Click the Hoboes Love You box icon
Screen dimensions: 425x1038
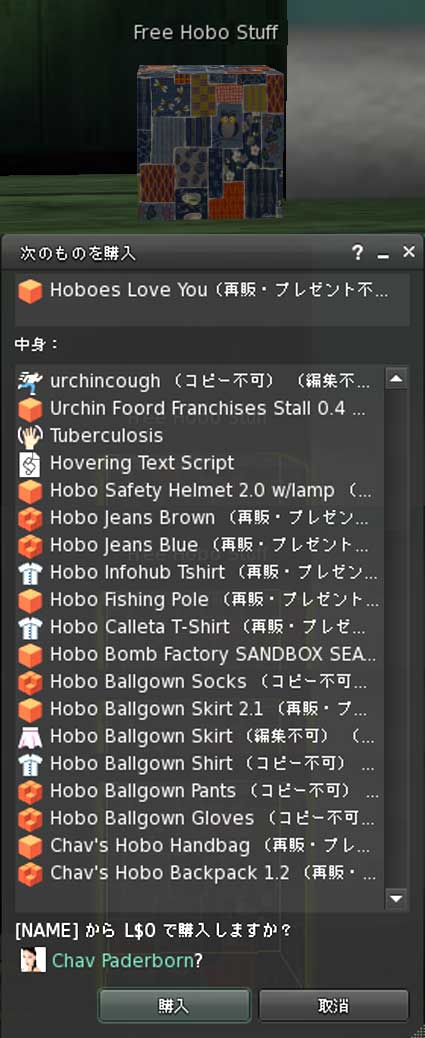[30, 291]
